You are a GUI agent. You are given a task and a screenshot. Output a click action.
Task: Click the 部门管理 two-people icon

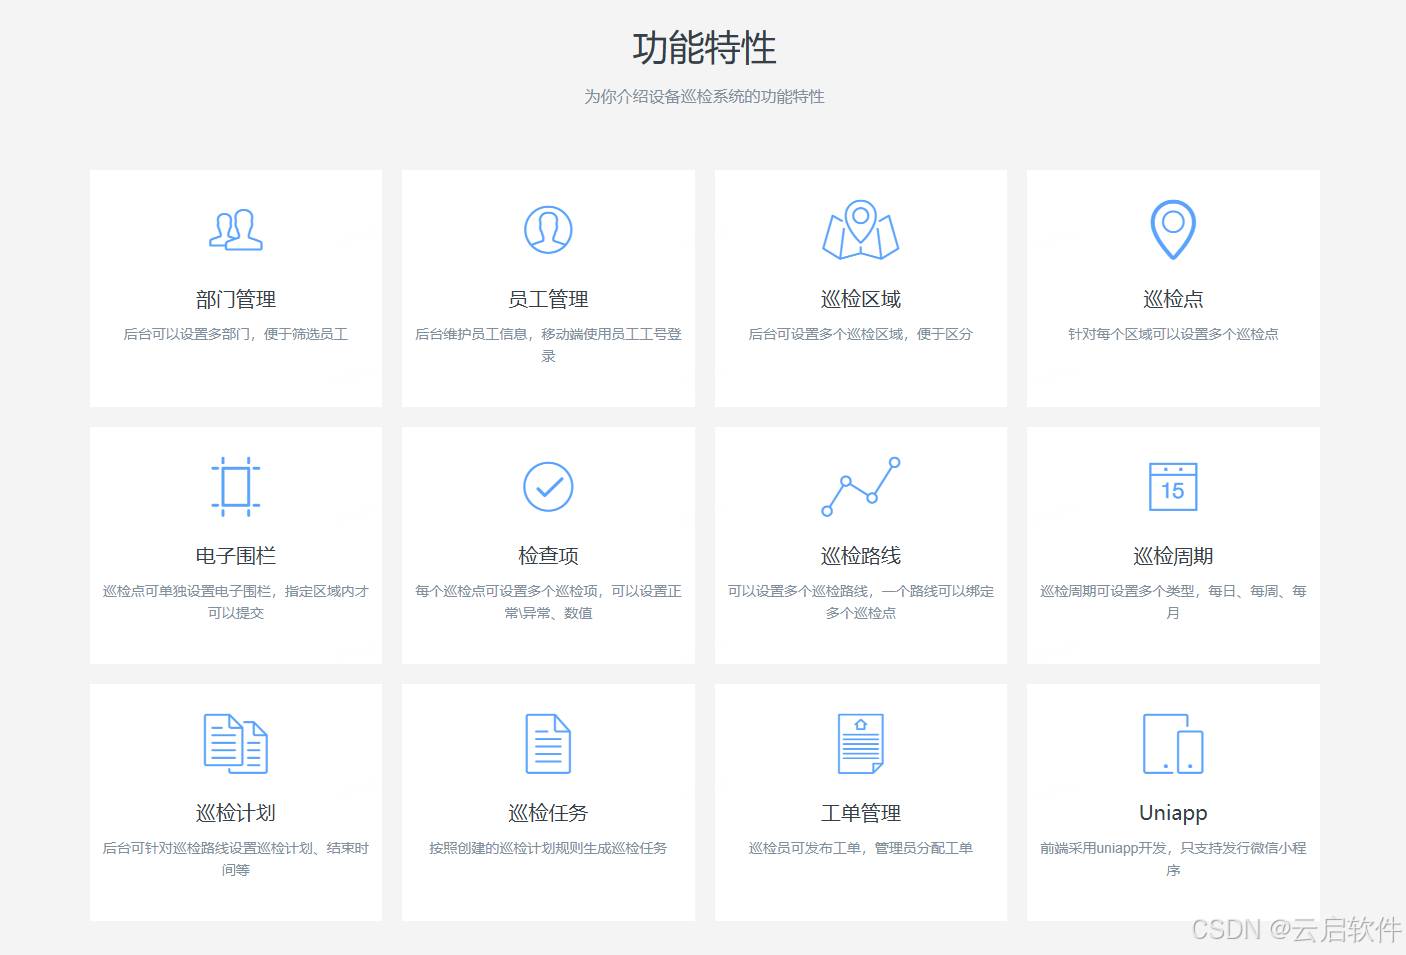[x=236, y=230]
